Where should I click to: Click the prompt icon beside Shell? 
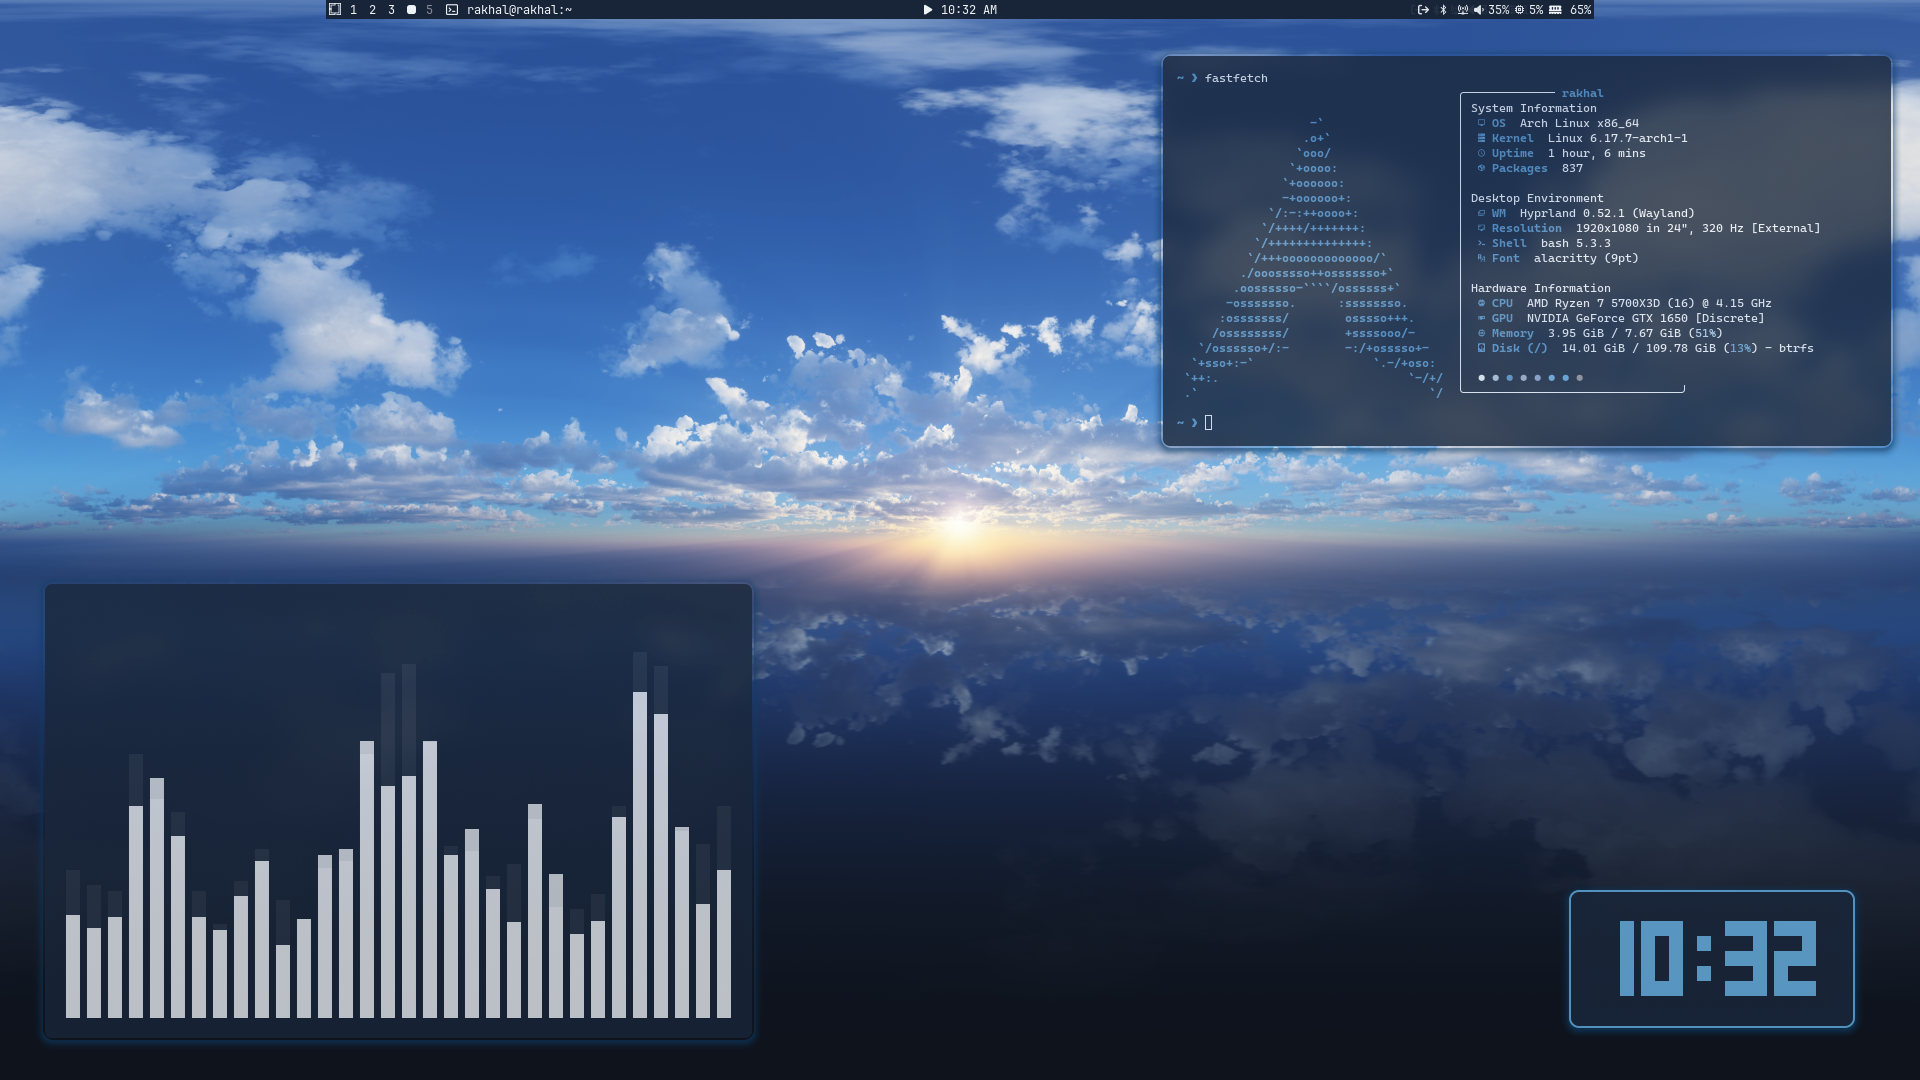click(1481, 243)
